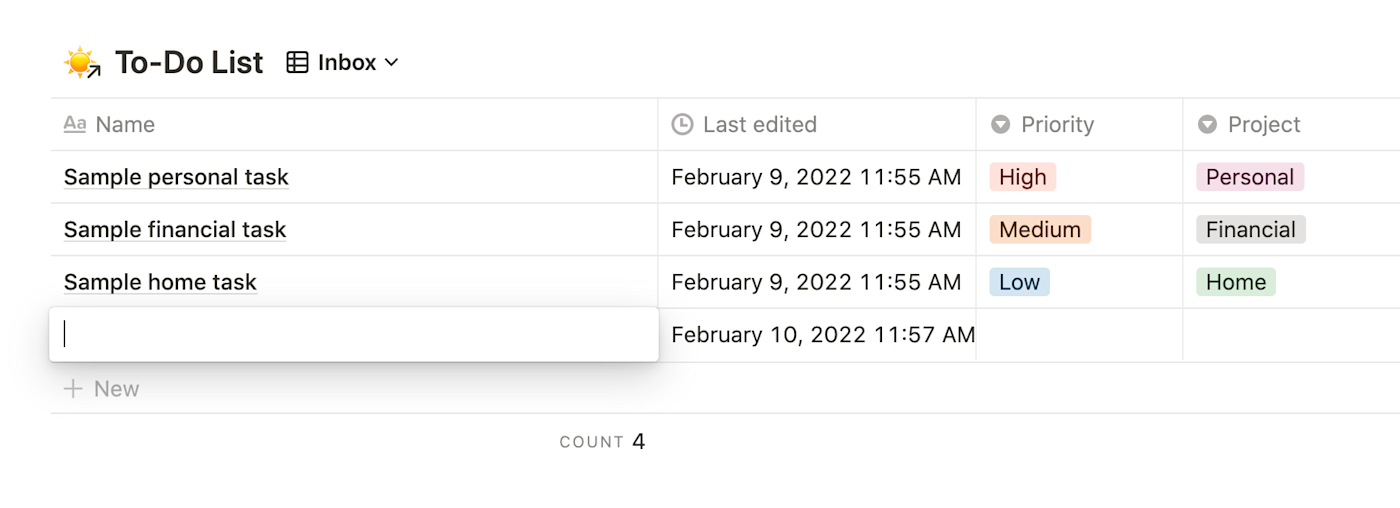The image size is (1400, 508).
Task: Click the Project column select icon
Action: (1207, 125)
